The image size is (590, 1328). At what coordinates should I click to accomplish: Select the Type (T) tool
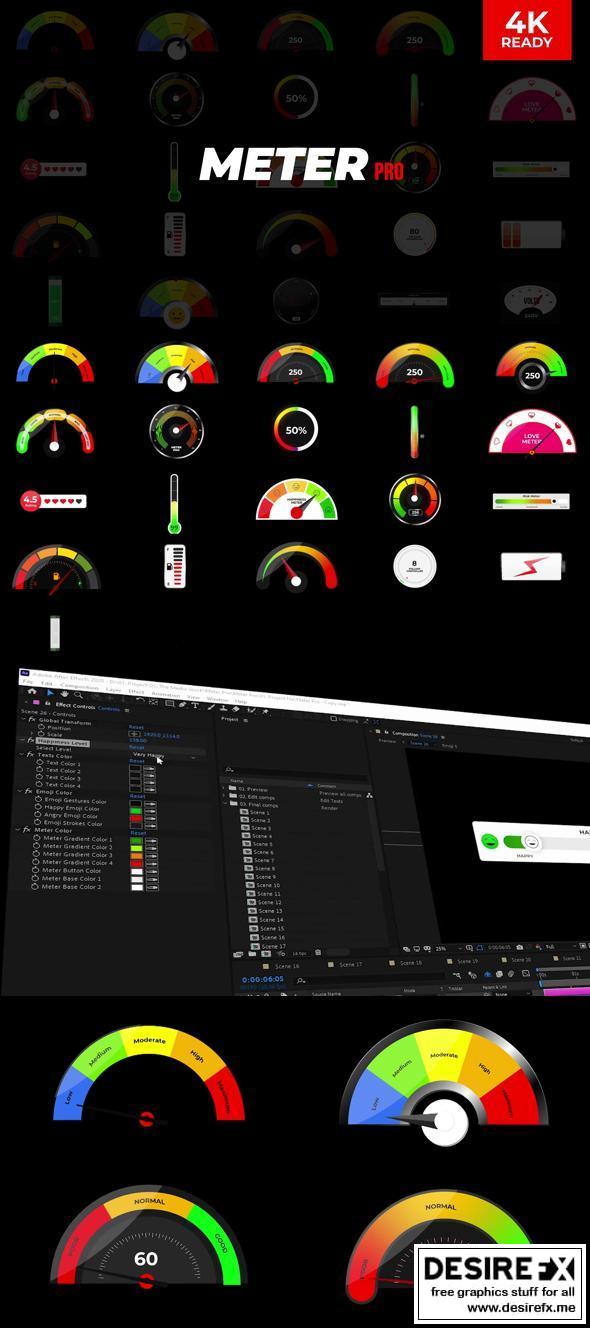coord(195,706)
